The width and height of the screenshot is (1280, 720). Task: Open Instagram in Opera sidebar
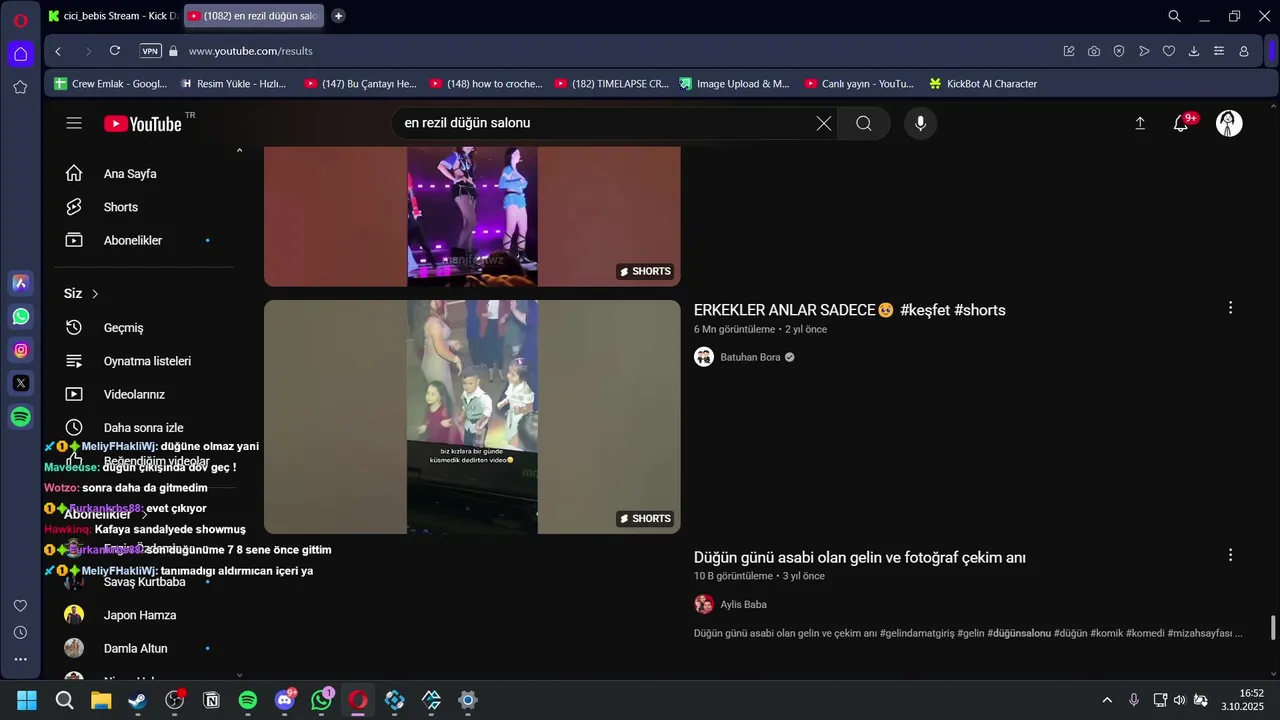tap(21, 350)
